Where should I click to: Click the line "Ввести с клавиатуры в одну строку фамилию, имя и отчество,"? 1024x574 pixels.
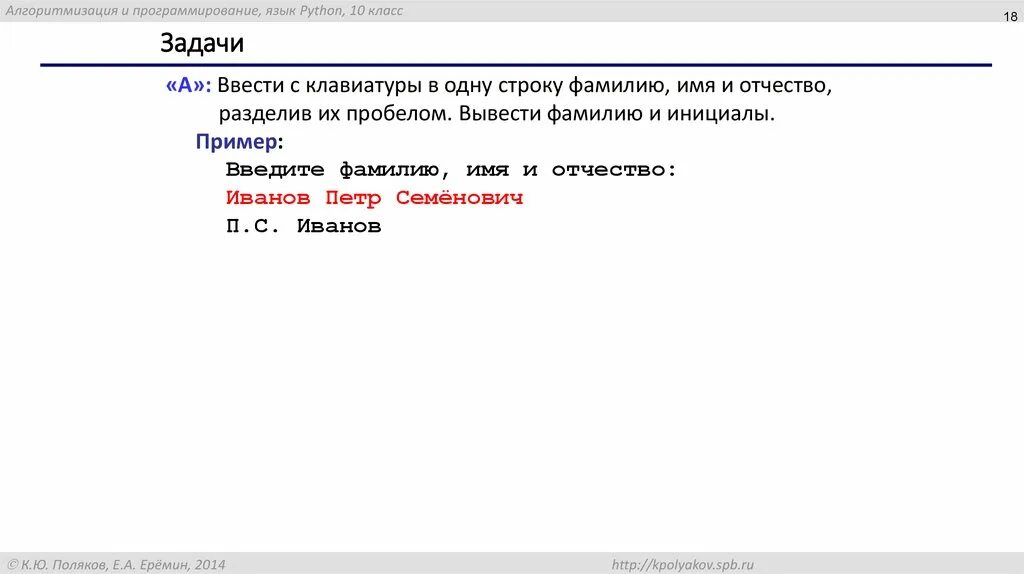524,86
